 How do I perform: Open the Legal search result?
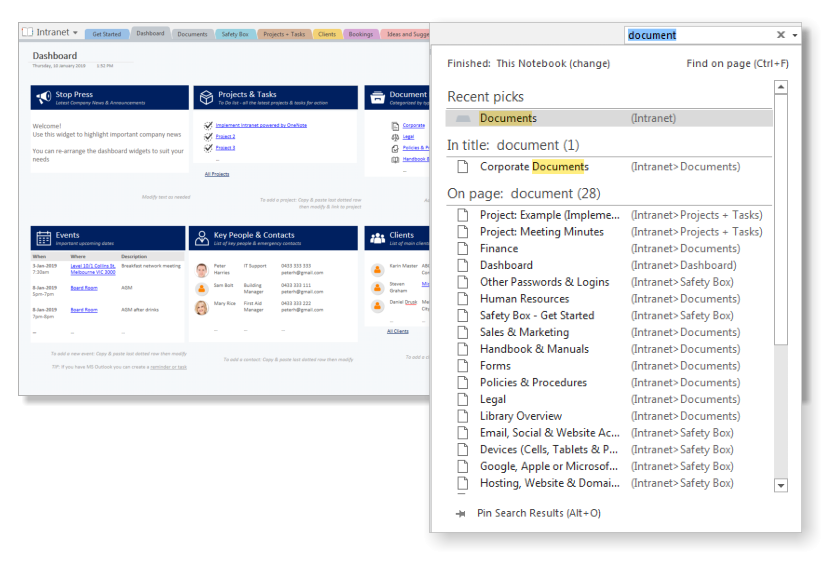pyautogui.click(x=609, y=399)
